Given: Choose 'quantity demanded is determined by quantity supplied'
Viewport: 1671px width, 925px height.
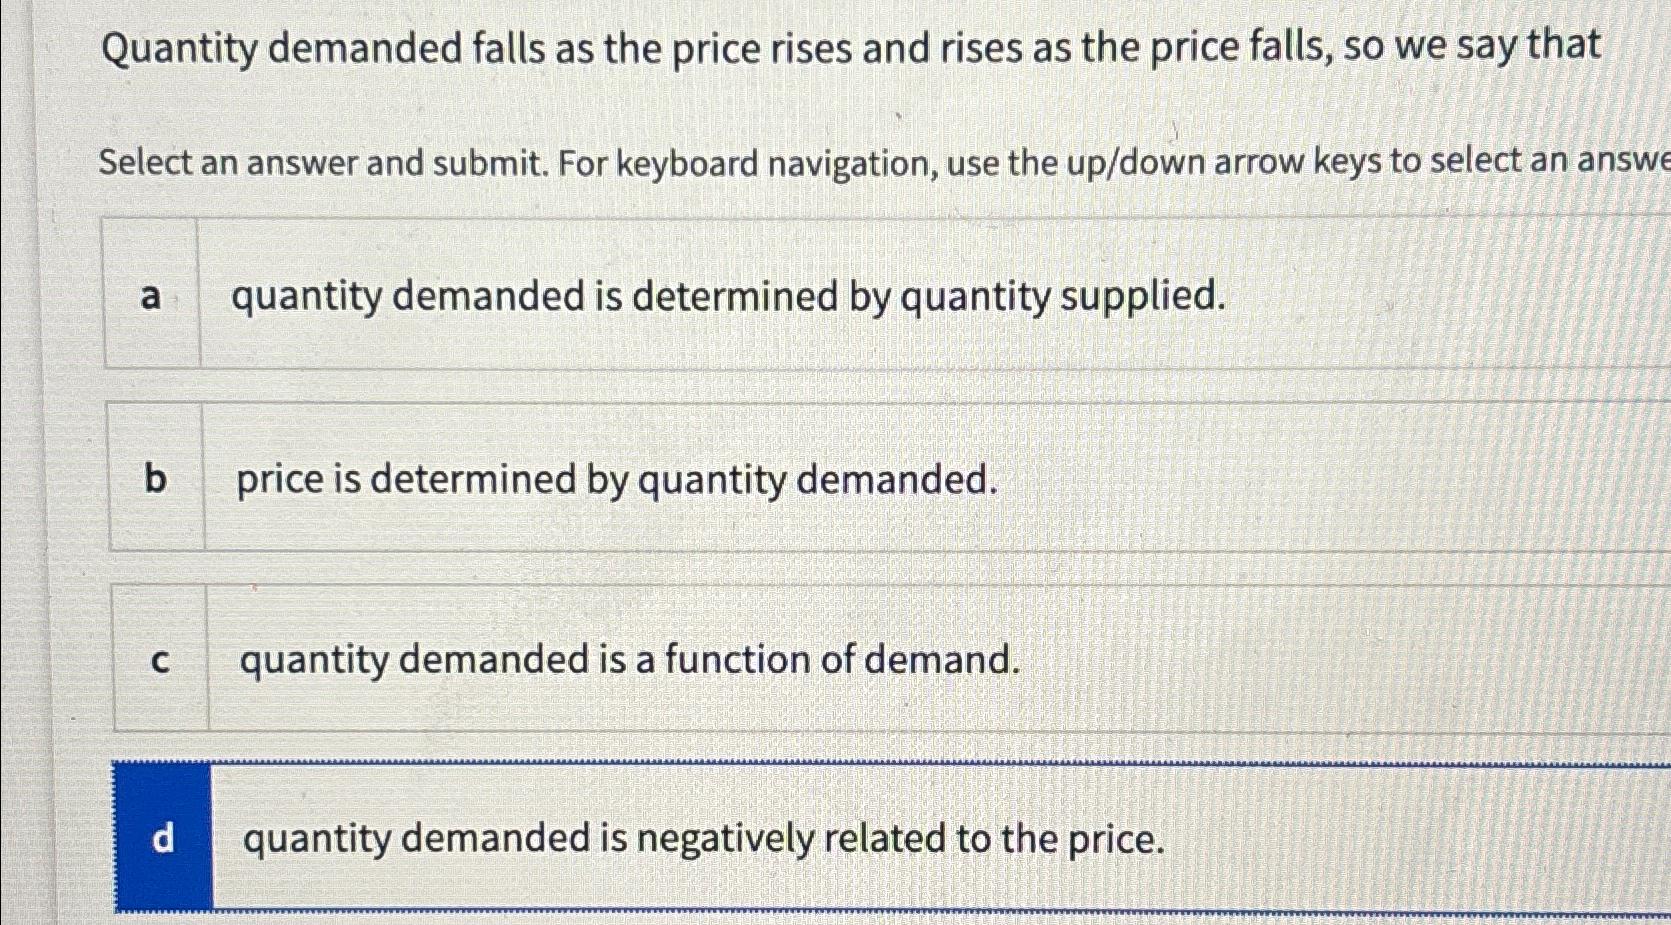Looking at the screenshot, I should [730, 295].
